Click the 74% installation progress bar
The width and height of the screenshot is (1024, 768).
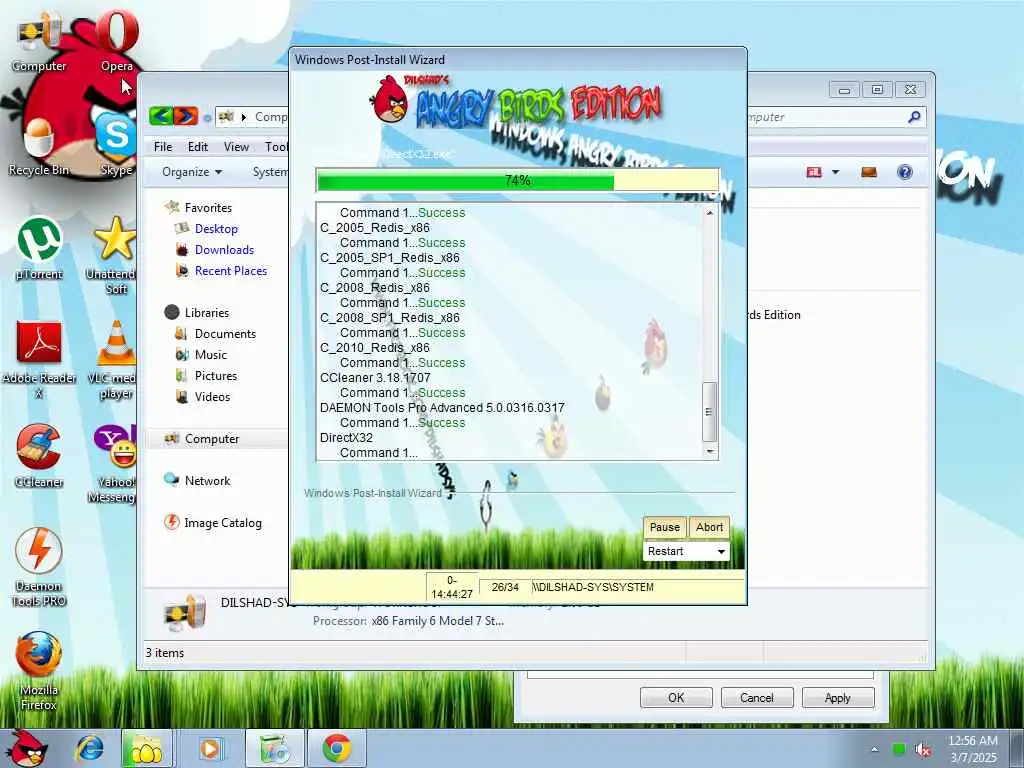pos(517,180)
